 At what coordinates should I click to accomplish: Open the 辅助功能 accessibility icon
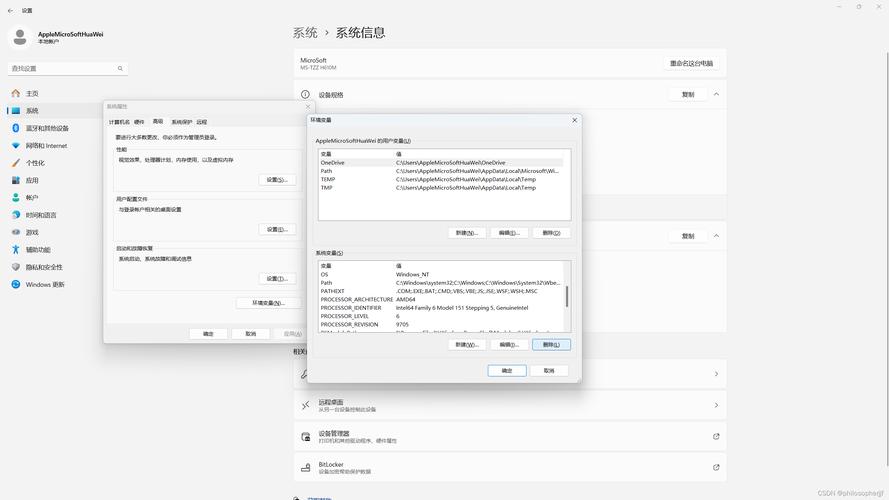16,249
